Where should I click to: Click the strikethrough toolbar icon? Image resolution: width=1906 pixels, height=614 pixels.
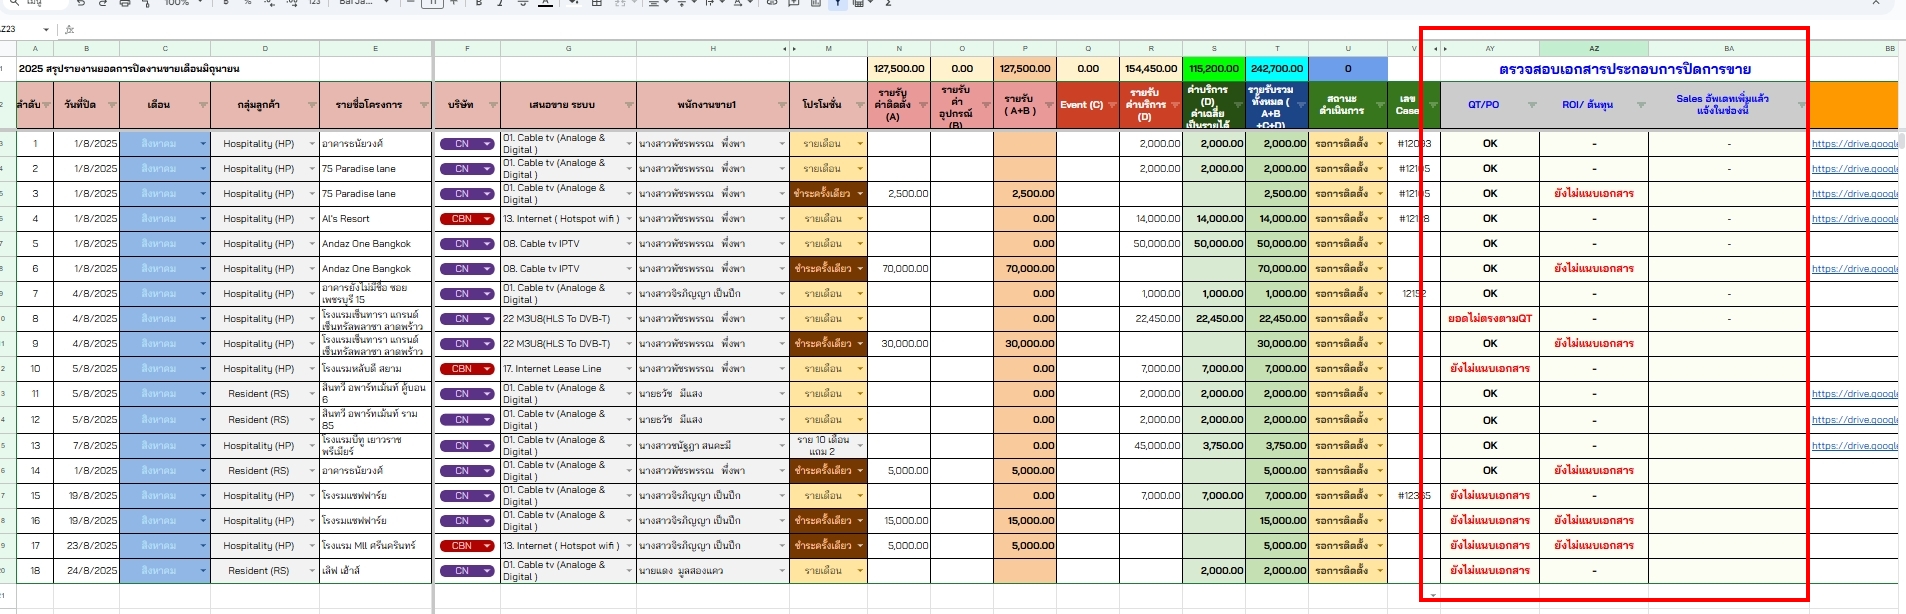522,4
